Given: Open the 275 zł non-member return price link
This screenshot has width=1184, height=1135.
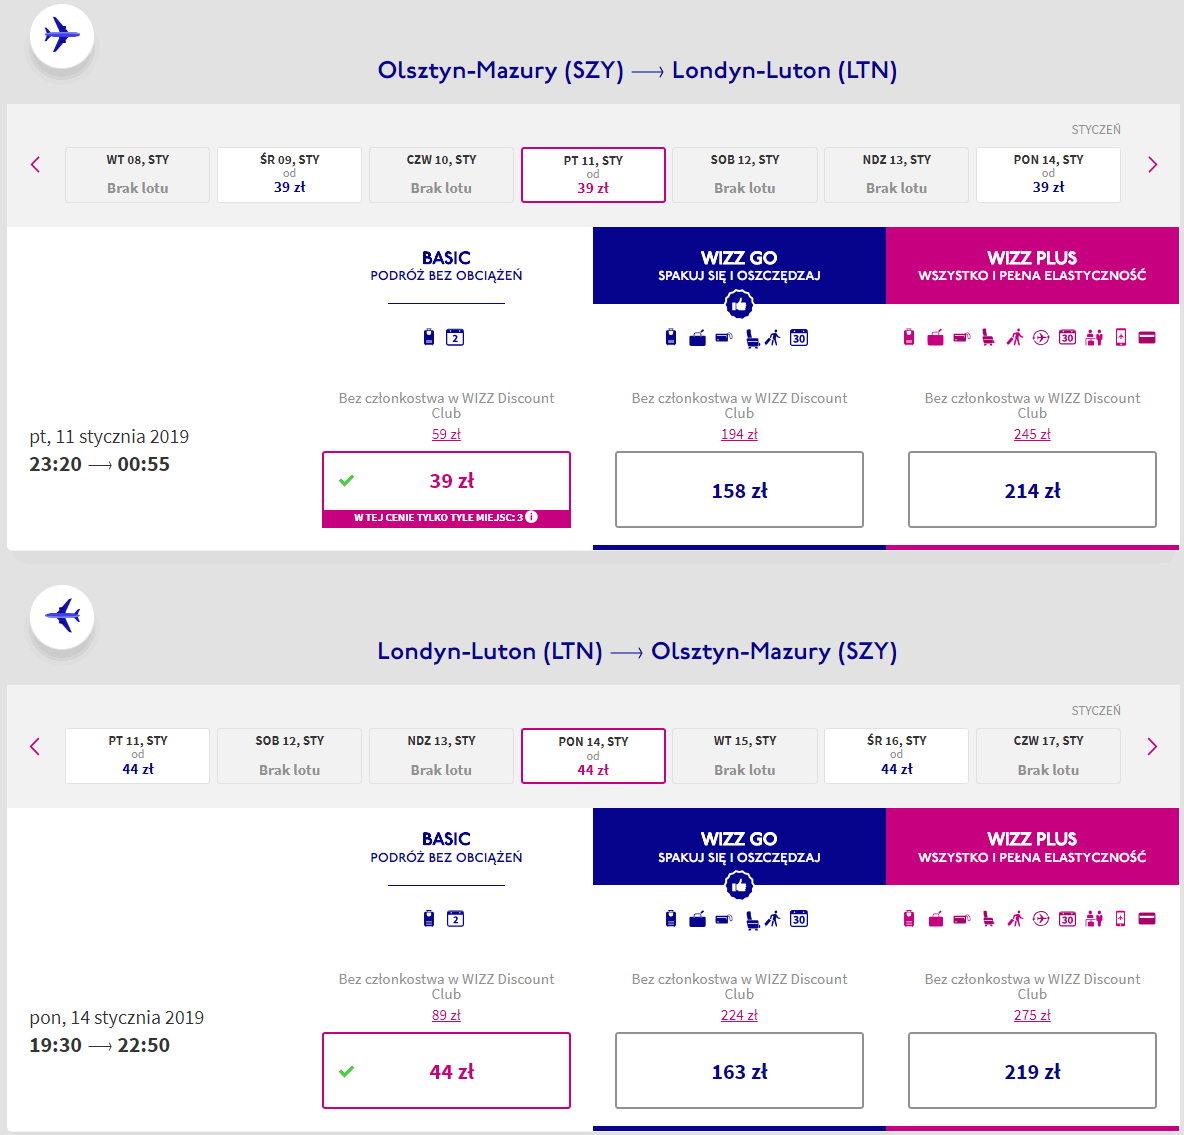Looking at the screenshot, I should [1032, 1015].
